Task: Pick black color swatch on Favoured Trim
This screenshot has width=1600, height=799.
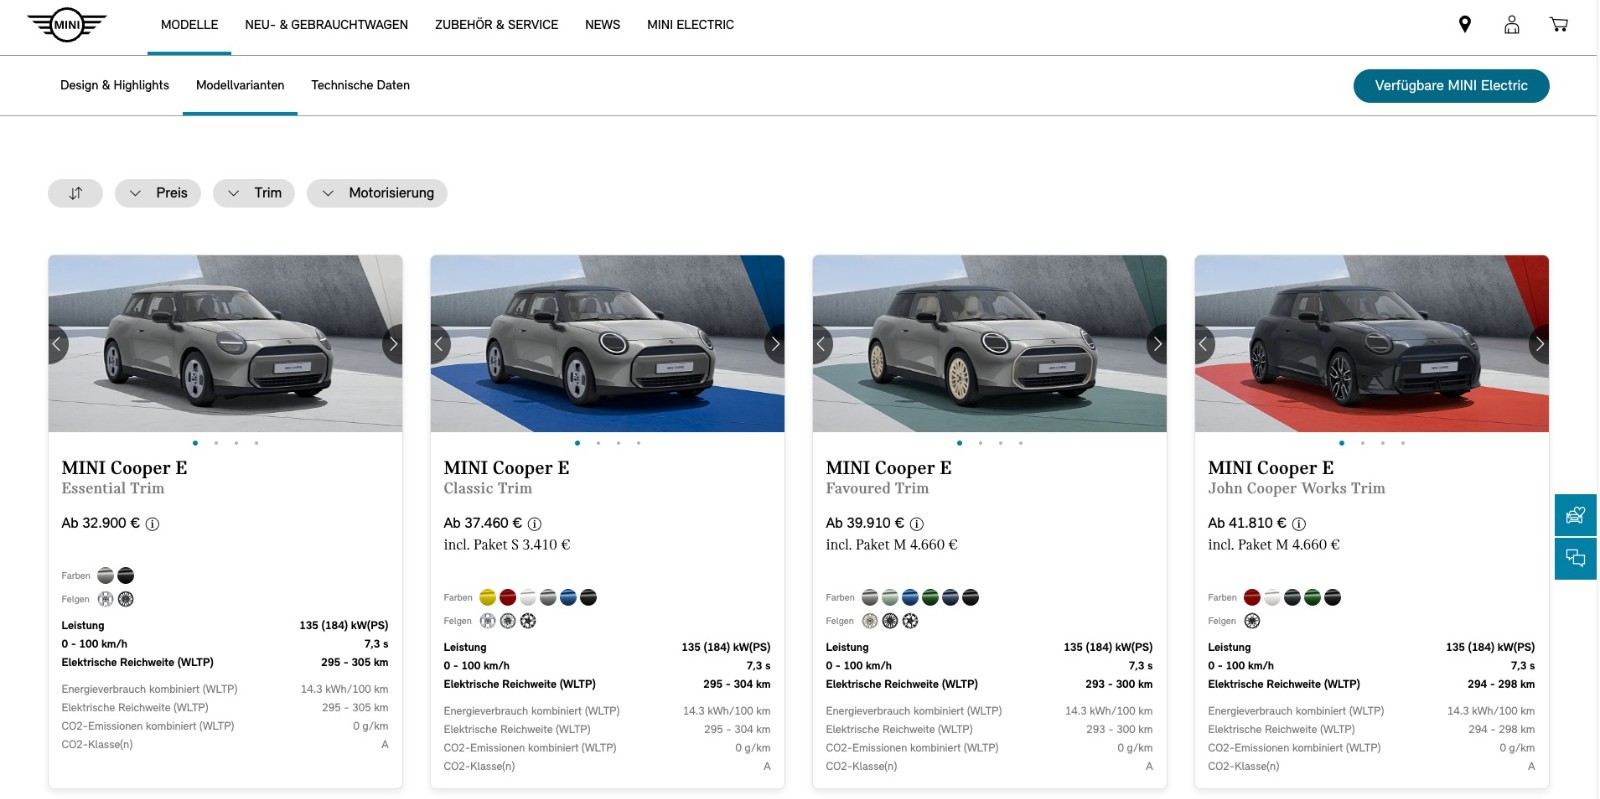Action: point(970,598)
